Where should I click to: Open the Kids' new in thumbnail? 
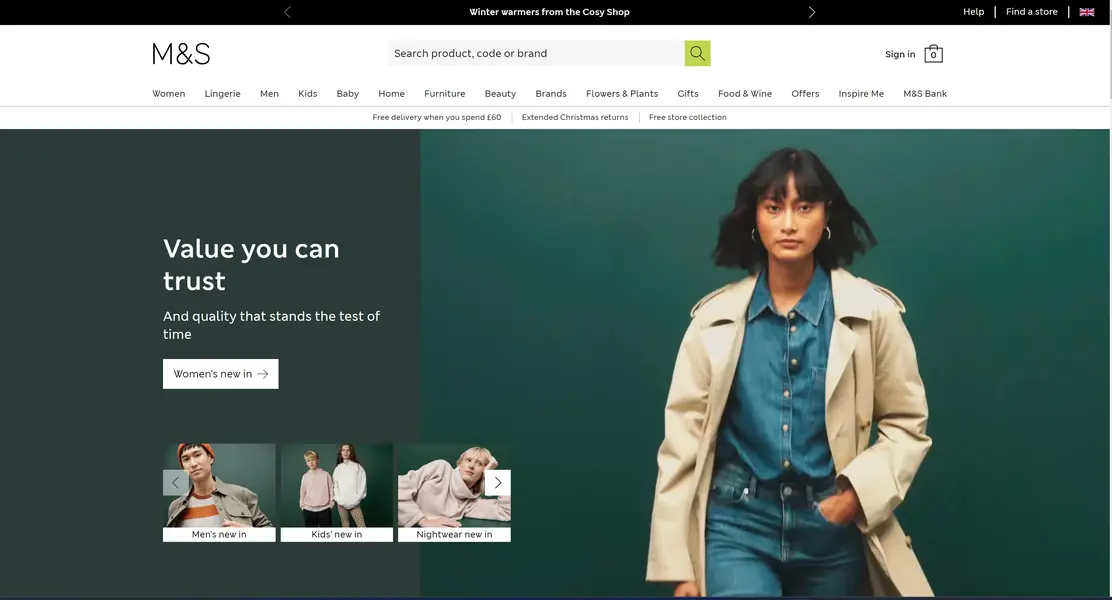(337, 493)
